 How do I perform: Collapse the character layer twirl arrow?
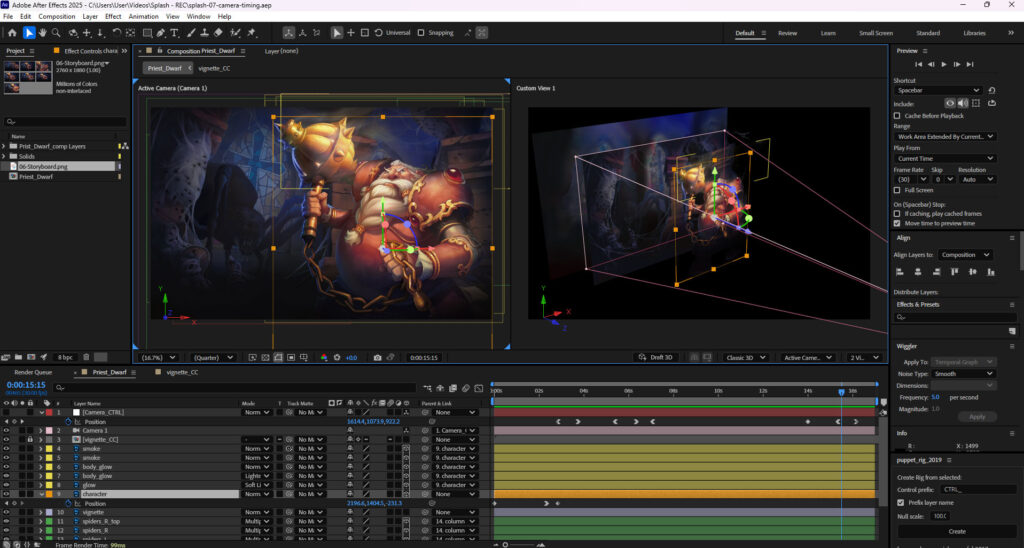tap(41, 494)
